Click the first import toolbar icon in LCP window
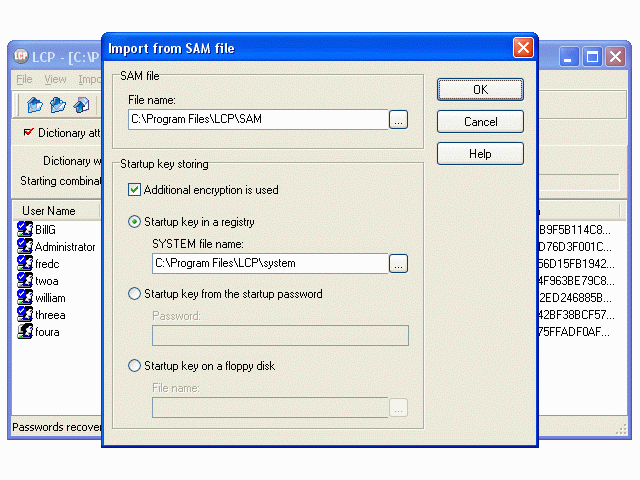This screenshot has height=480, width=640. click(x=35, y=105)
